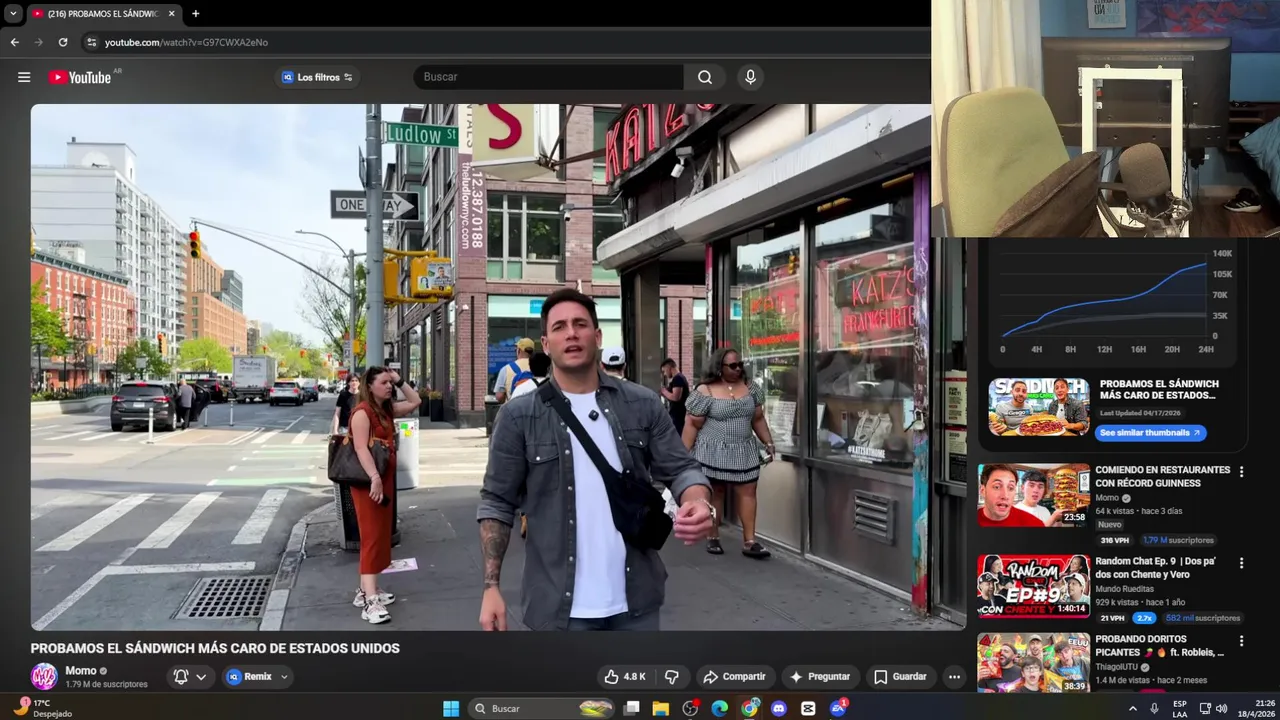Toggle Los filtros extension button

(x=317, y=77)
